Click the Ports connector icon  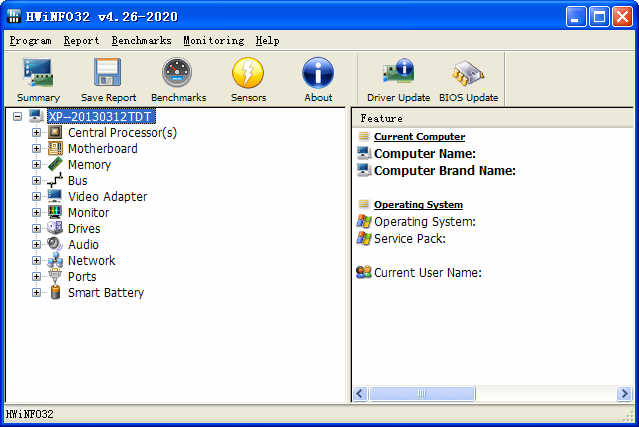tap(55, 276)
